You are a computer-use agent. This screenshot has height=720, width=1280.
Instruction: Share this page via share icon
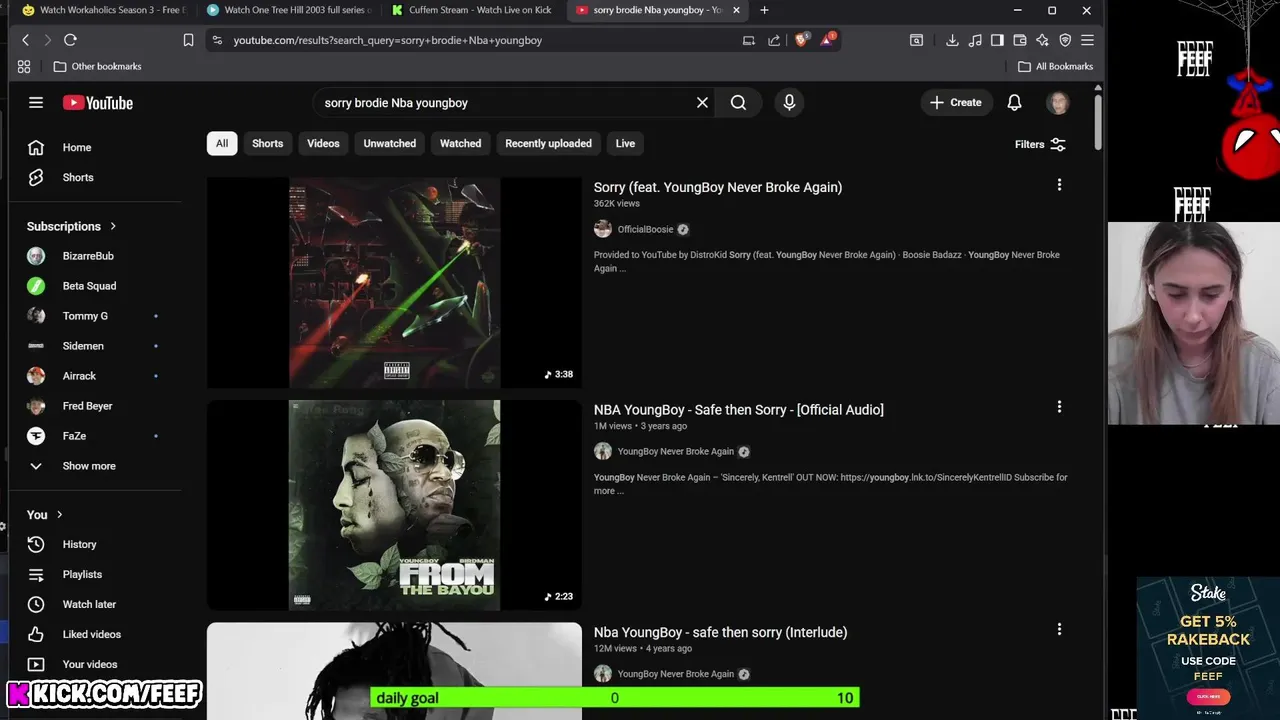pyautogui.click(x=774, y=40)
